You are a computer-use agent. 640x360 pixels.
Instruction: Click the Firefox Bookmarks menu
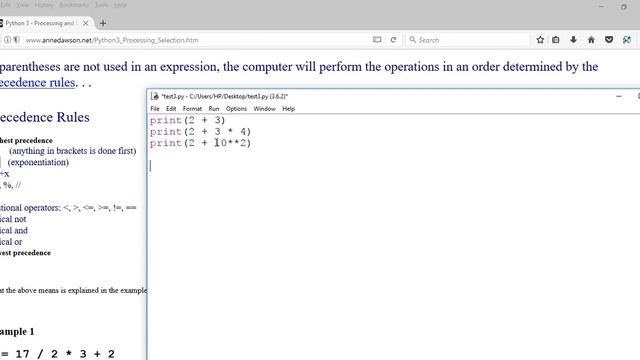74,5
